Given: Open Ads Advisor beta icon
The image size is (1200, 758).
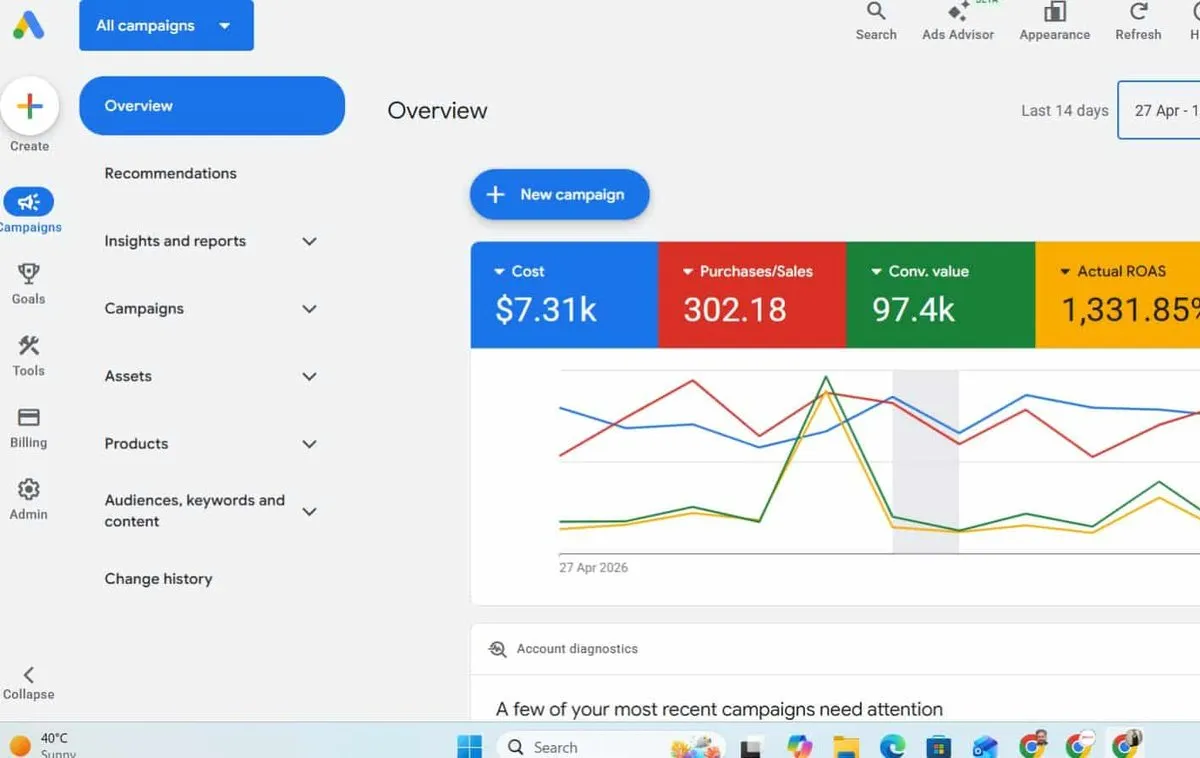Looking at the screenshot, I should [x=958, y=12].
